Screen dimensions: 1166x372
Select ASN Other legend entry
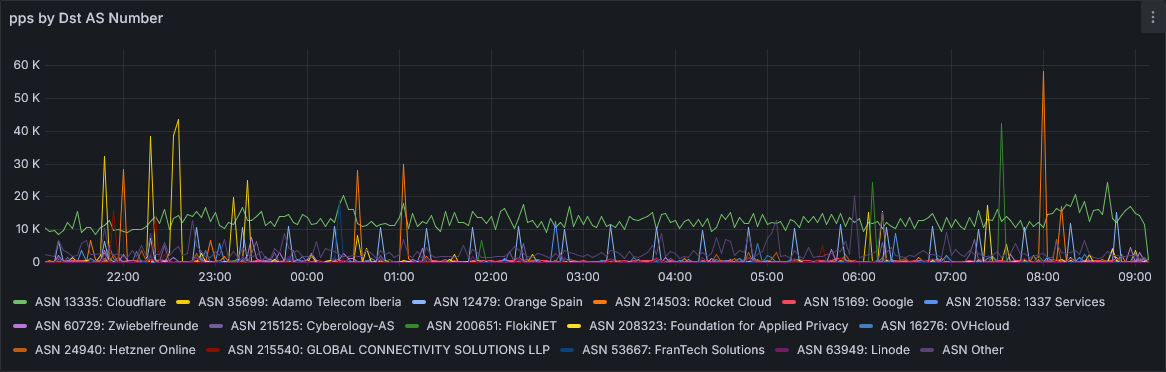(x=973, y=350)
